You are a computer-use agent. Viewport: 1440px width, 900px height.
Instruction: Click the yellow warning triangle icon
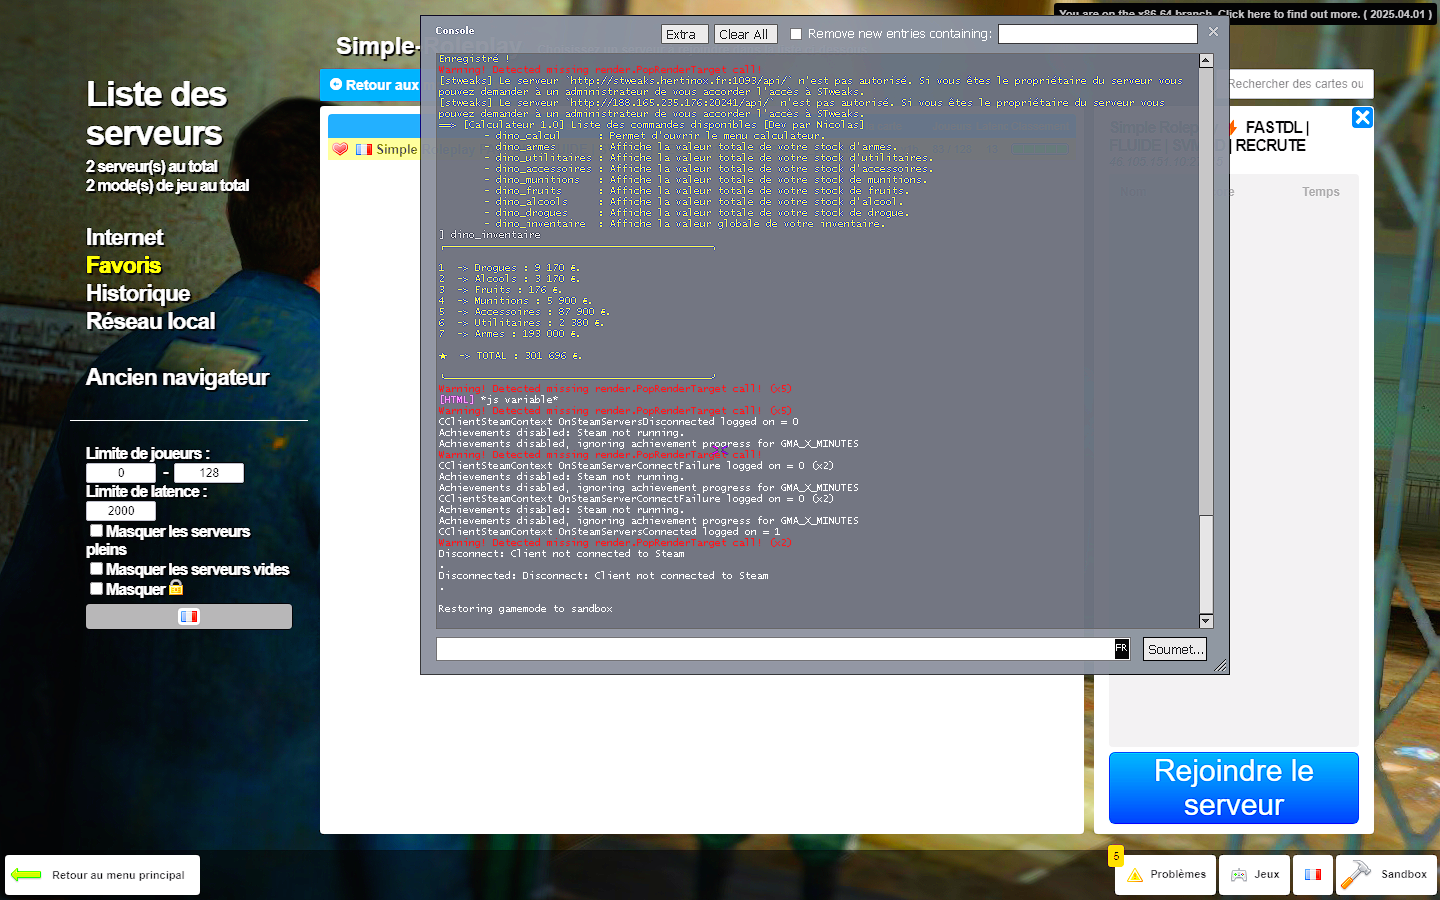point(1135,875)
